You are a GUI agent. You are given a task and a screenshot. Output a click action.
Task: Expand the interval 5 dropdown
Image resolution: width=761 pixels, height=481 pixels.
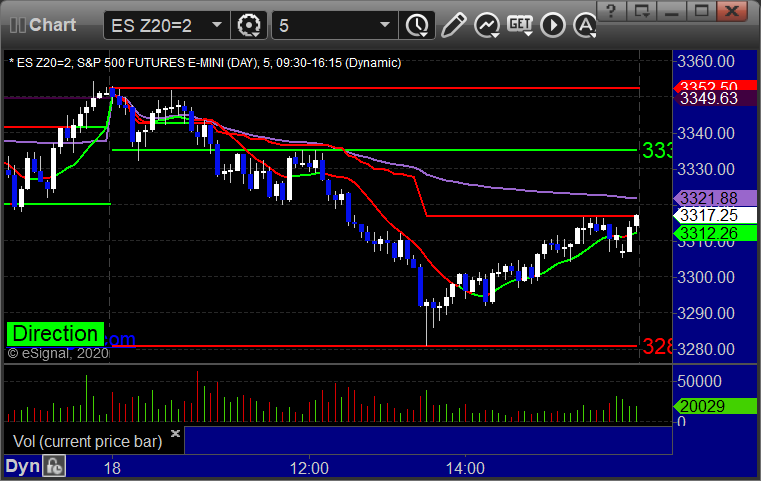[x=384, y=25]
